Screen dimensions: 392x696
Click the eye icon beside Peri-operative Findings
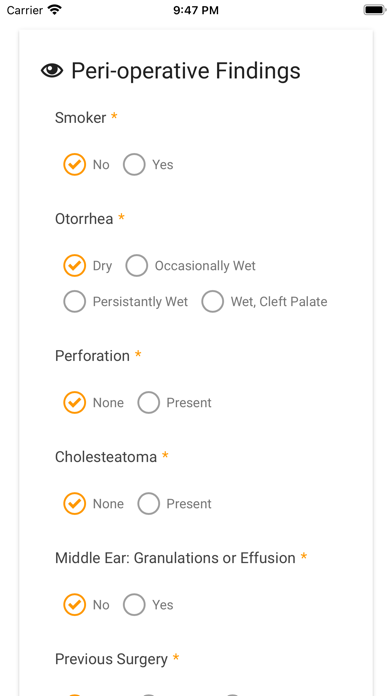[x=52, y=71]
